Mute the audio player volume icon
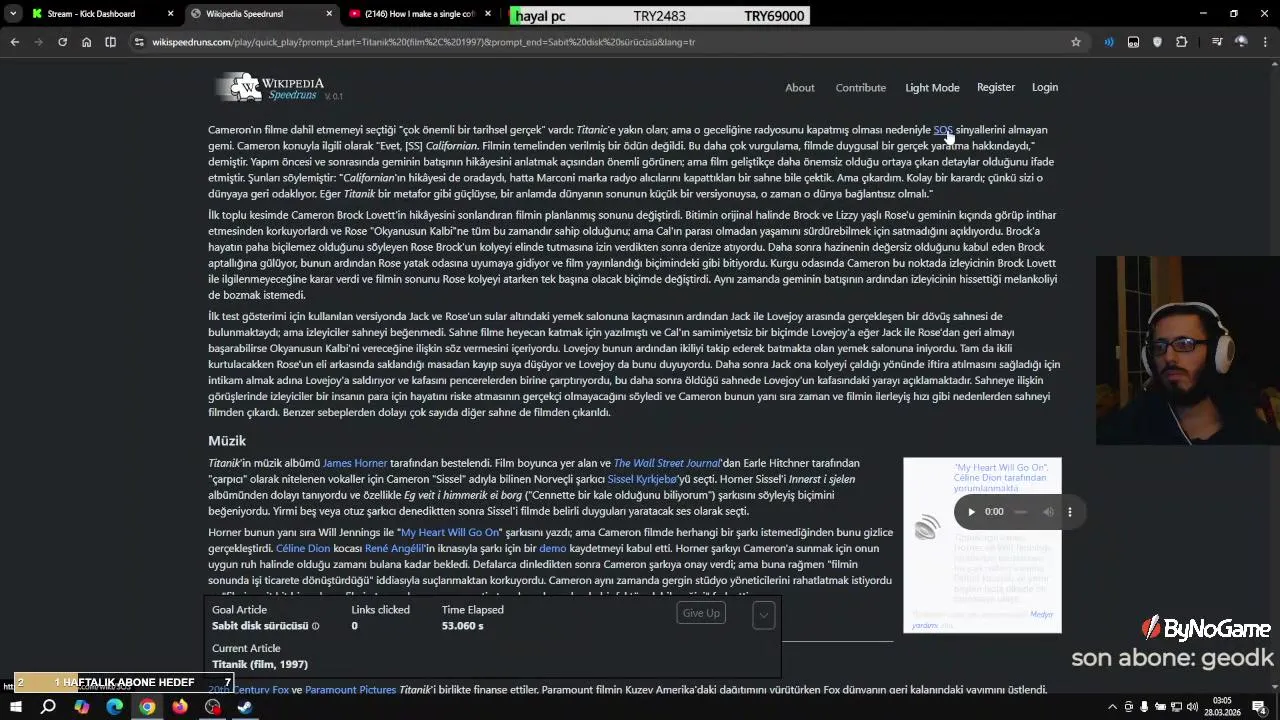Screen dimensions: 1280x720 click(x=1048, y=512)
